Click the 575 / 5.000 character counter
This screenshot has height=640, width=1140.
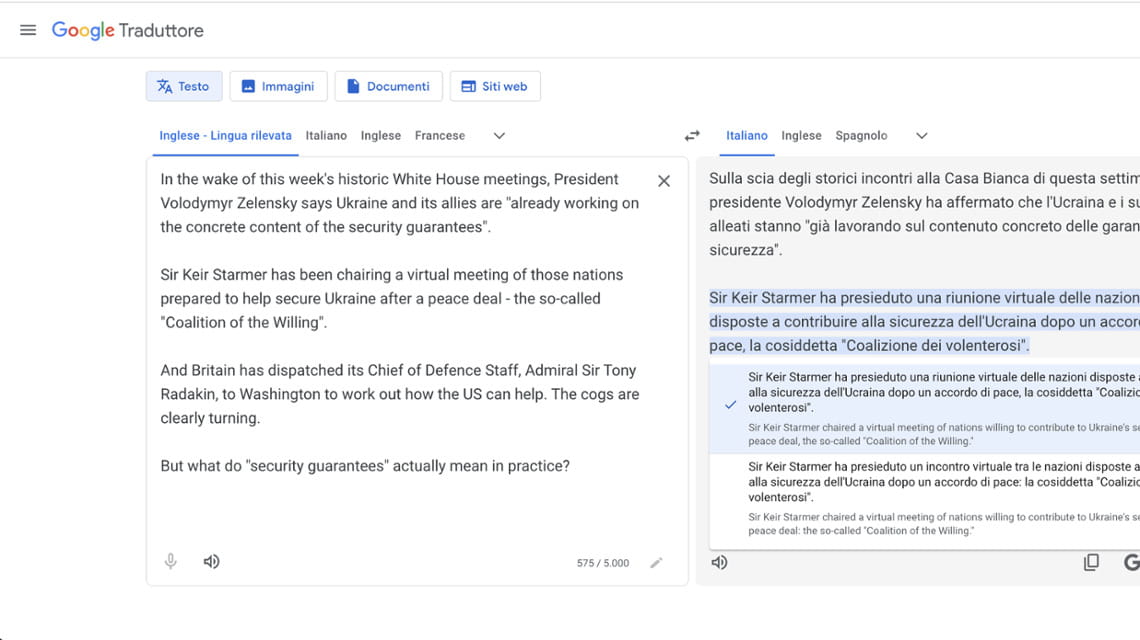point(603,563)
